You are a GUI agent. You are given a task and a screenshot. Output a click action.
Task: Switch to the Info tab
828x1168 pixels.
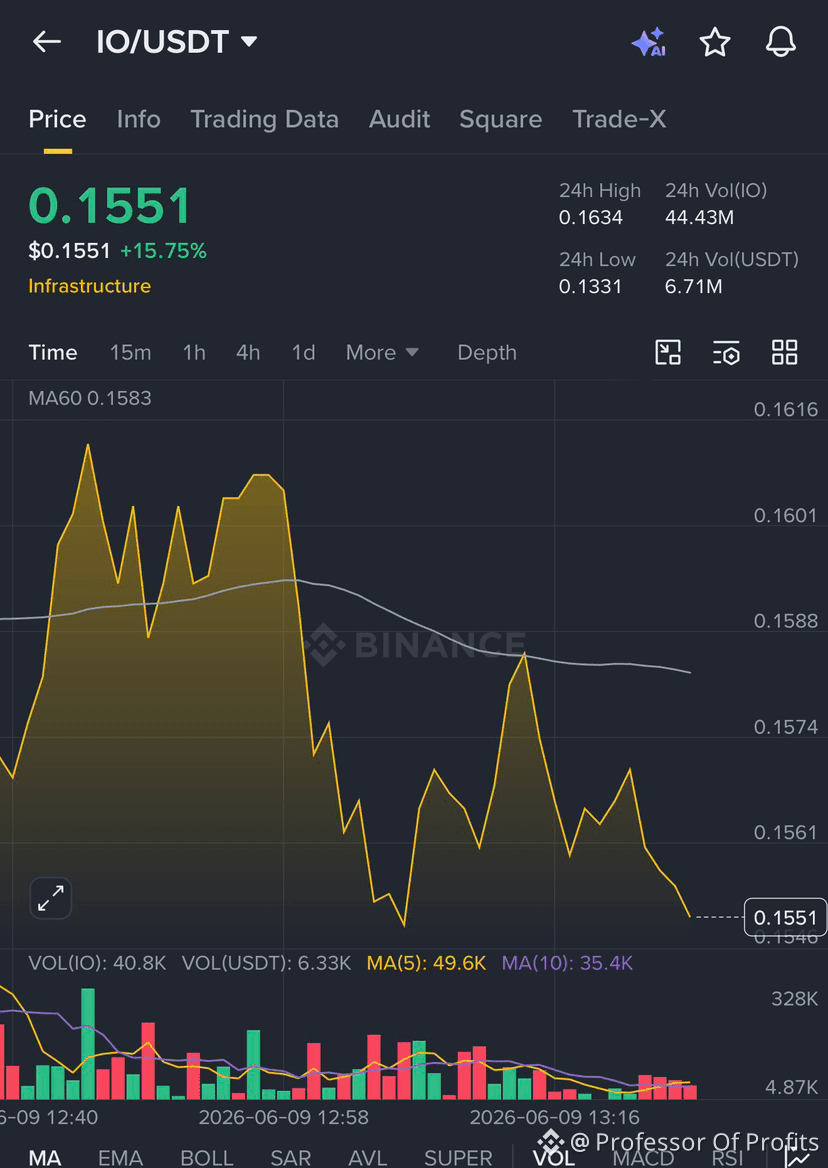tap(138, 119)
